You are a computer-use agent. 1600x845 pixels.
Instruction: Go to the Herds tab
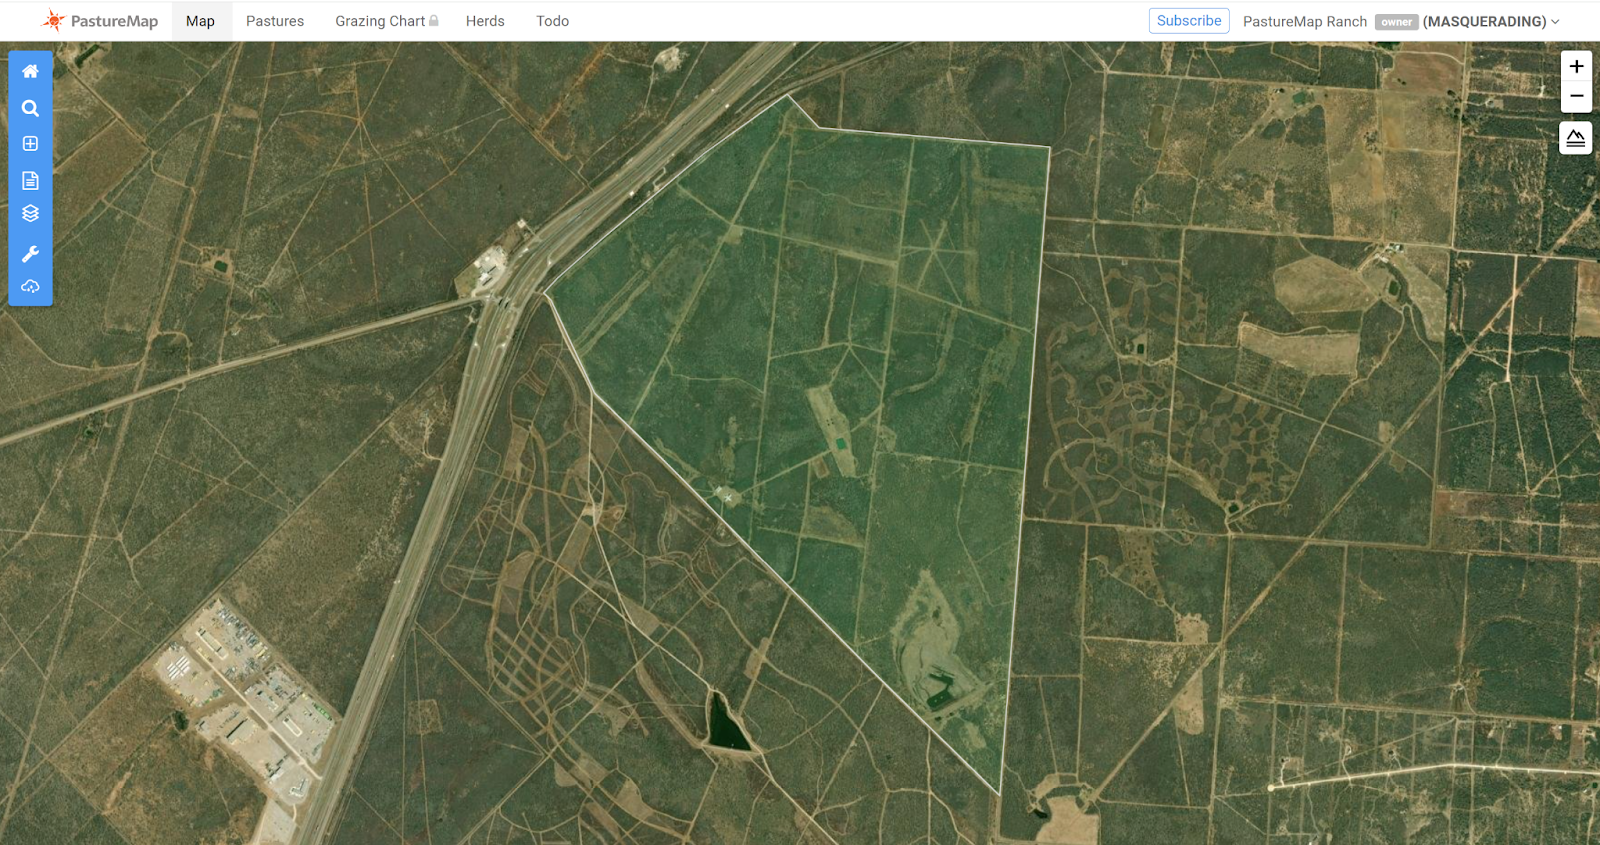[485, 21]
